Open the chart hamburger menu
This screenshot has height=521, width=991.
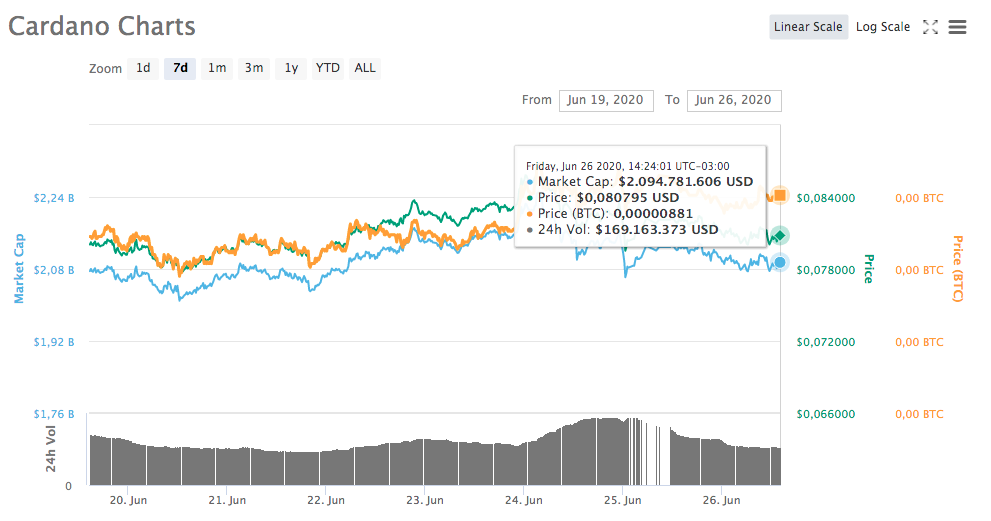coord(957,27)
